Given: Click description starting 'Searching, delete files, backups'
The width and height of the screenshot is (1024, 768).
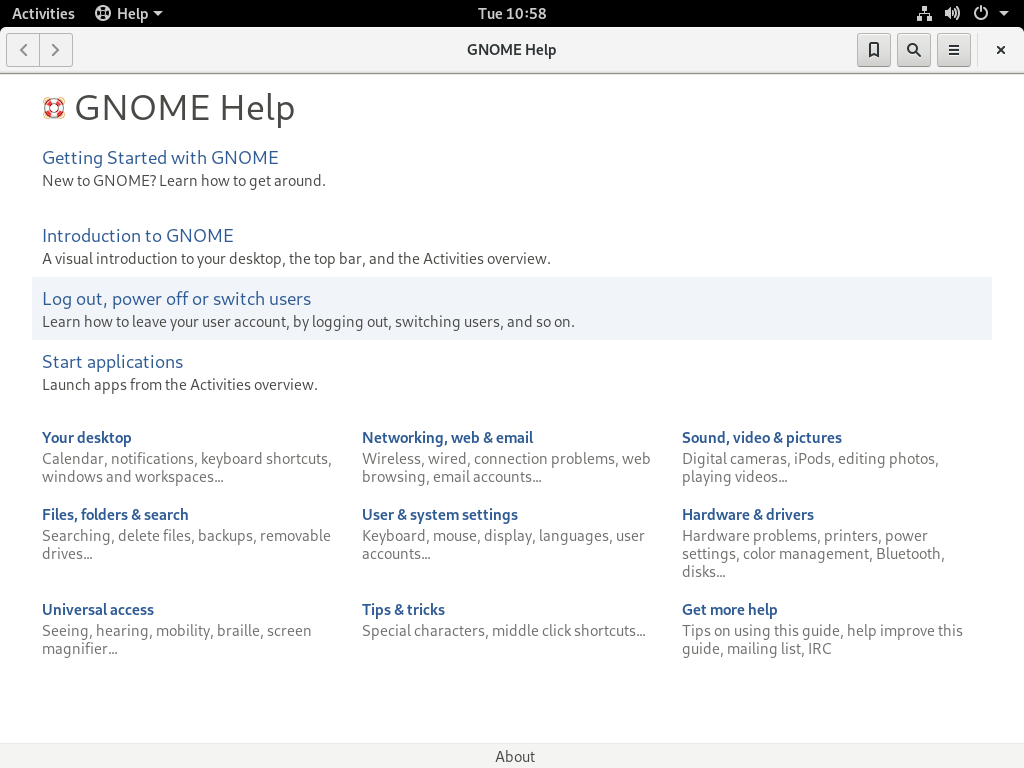Looking at the screenshot, I should click(186, 545).
